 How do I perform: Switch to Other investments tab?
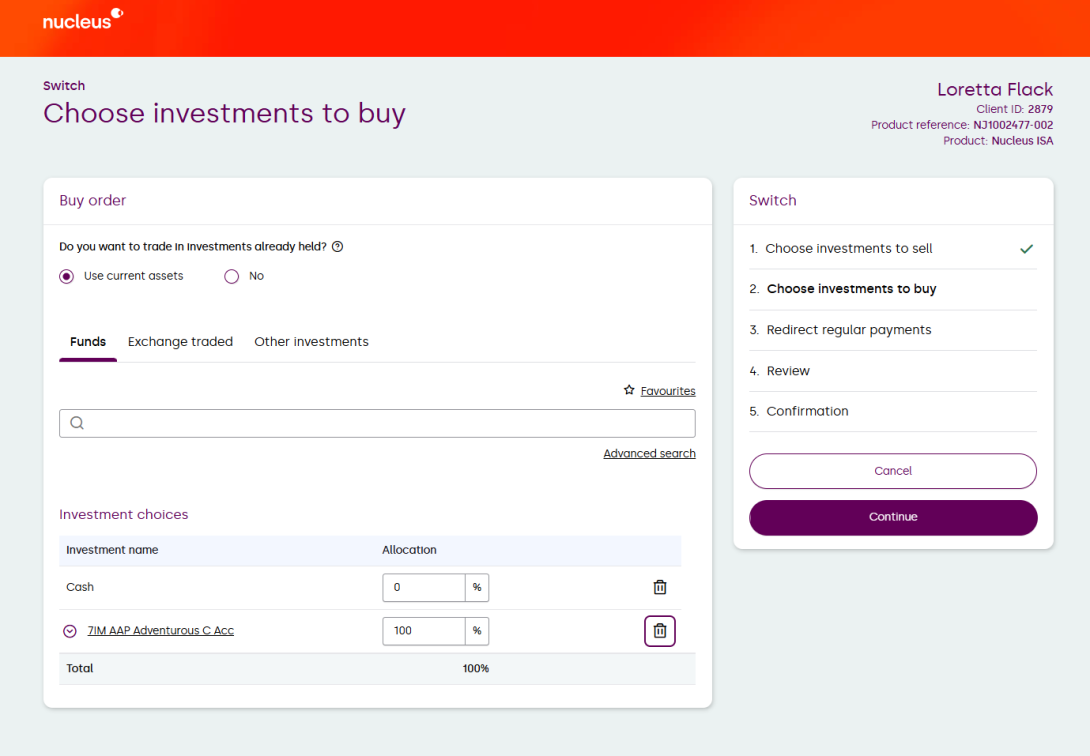pos(311,342)
